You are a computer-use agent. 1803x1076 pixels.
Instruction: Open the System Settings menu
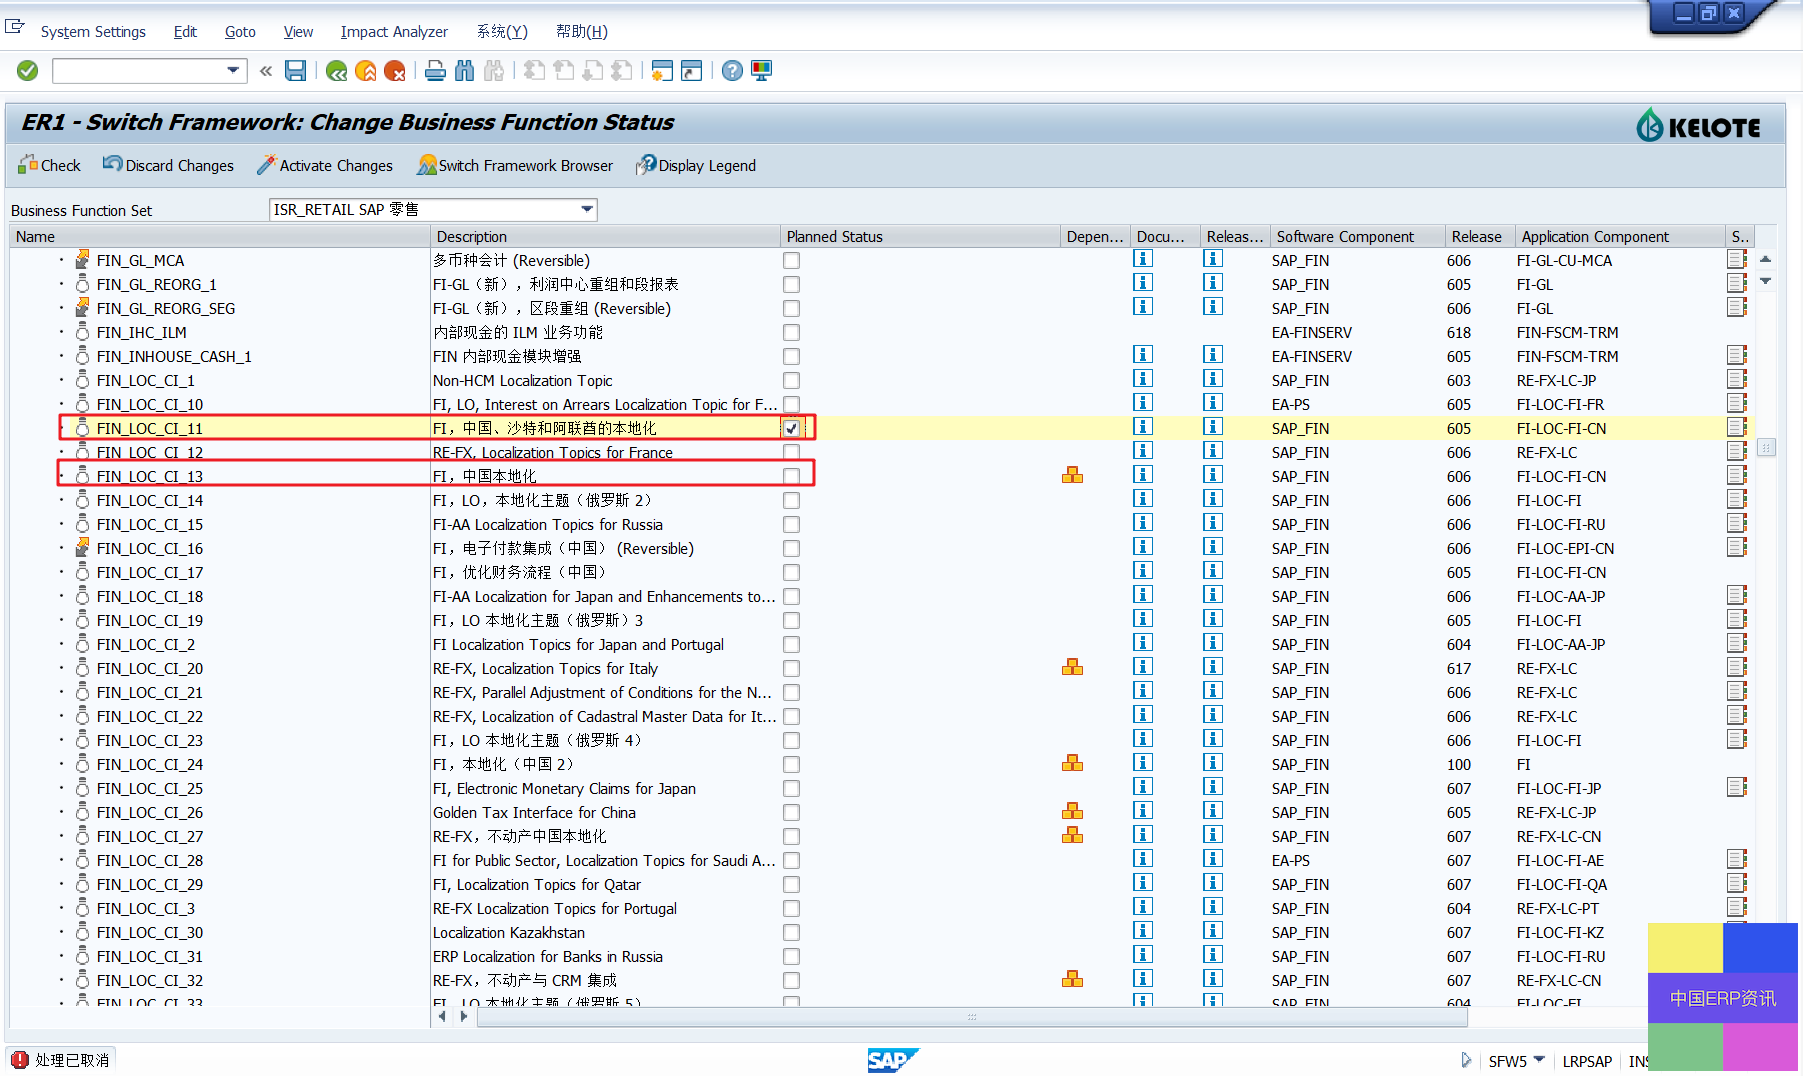[x=93, y=32]
